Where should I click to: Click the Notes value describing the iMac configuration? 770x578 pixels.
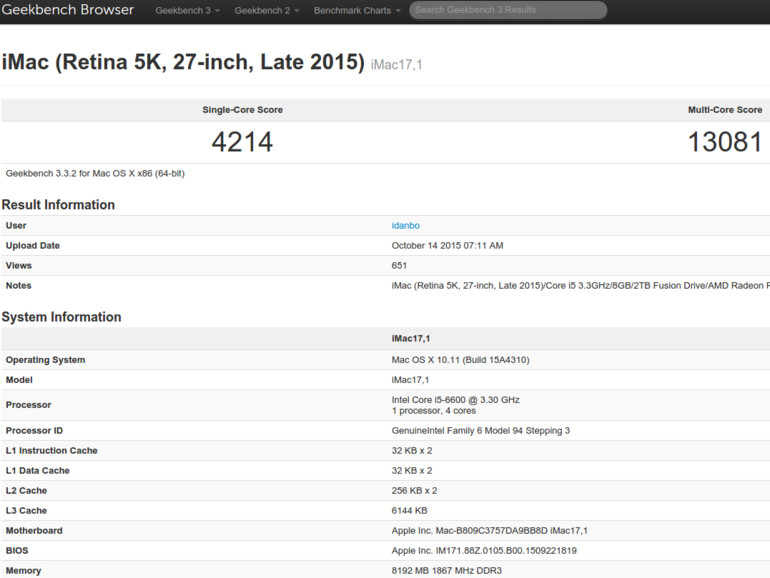point(580,286)
